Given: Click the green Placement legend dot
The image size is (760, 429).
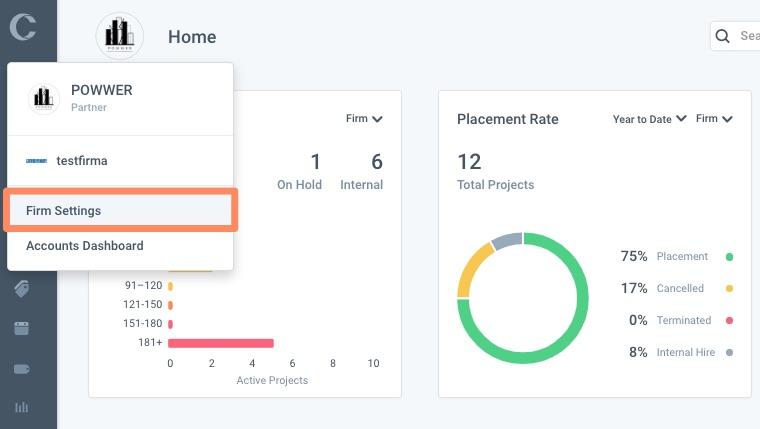Looking at the screenshot, I should (729, 257).
